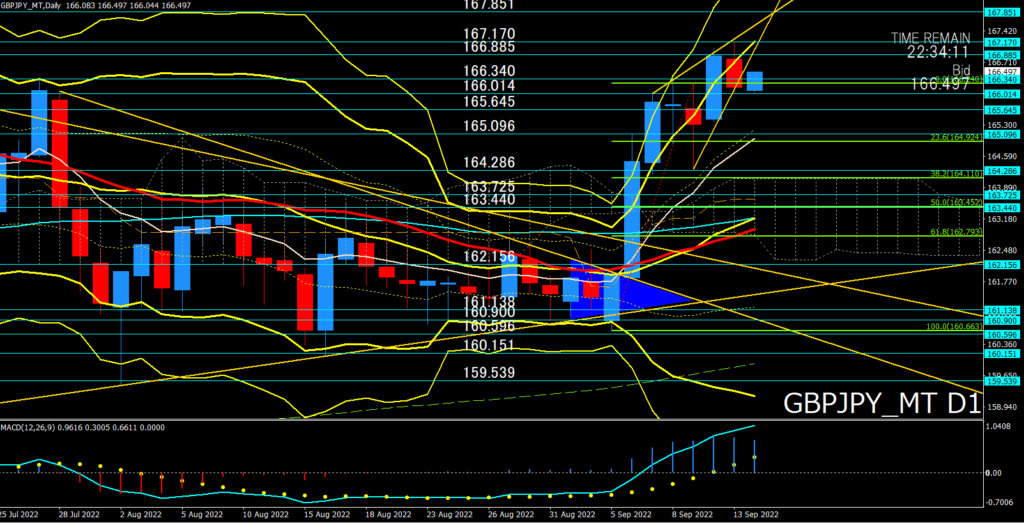Select the MACD scale value 0.00
Image resolution: width=1024 pixels, height=523 pixels.
[x=995, y=472]
